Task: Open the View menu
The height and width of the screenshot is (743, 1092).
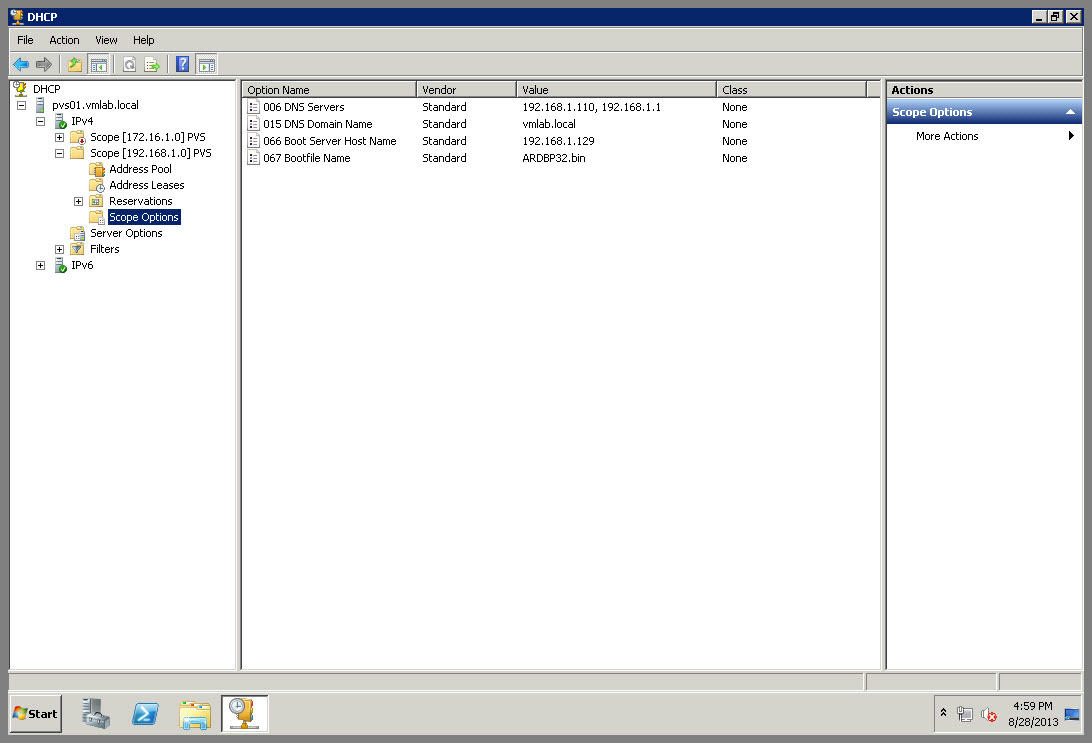Action: 106,40
